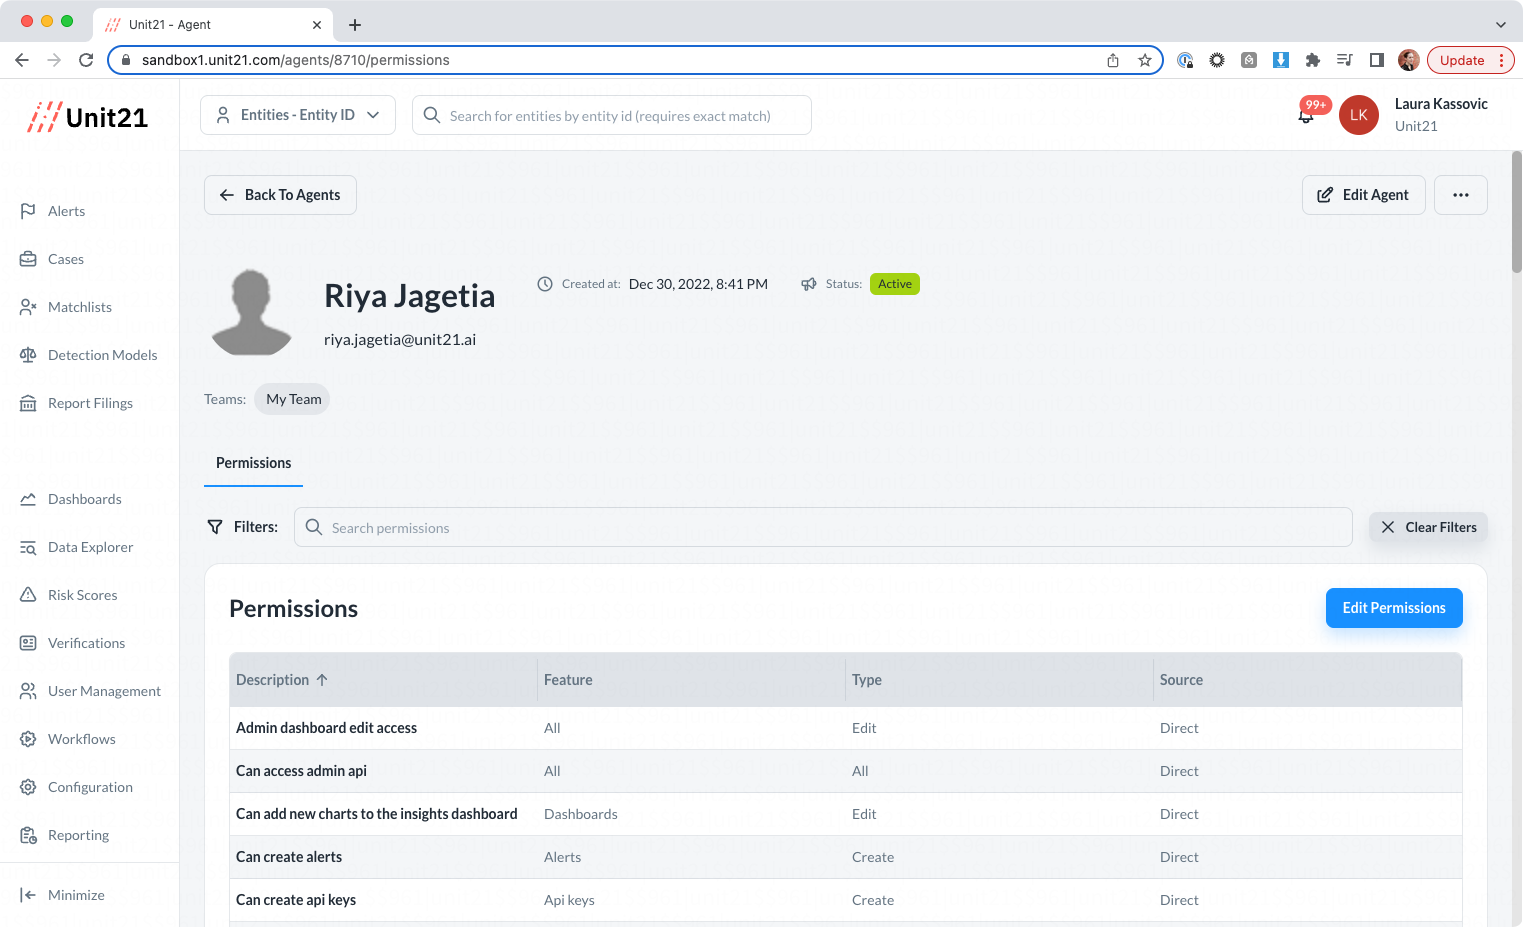This screenshot has width=1523, height=927.
Task: Open the browser Extensions puzzle icon
Action: click(1313, 60)
